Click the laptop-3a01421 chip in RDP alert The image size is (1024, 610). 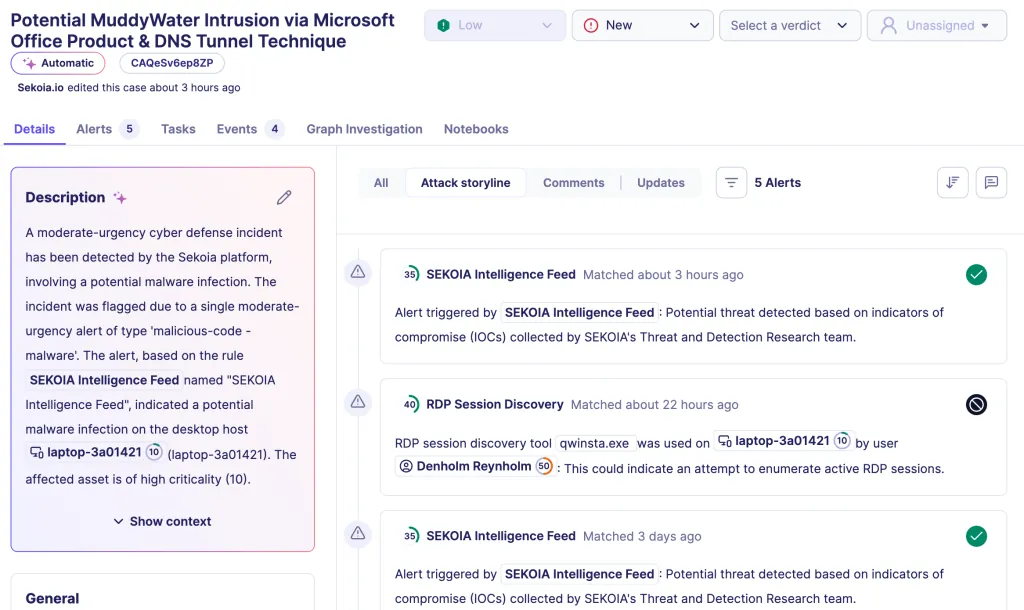(782, 441)
